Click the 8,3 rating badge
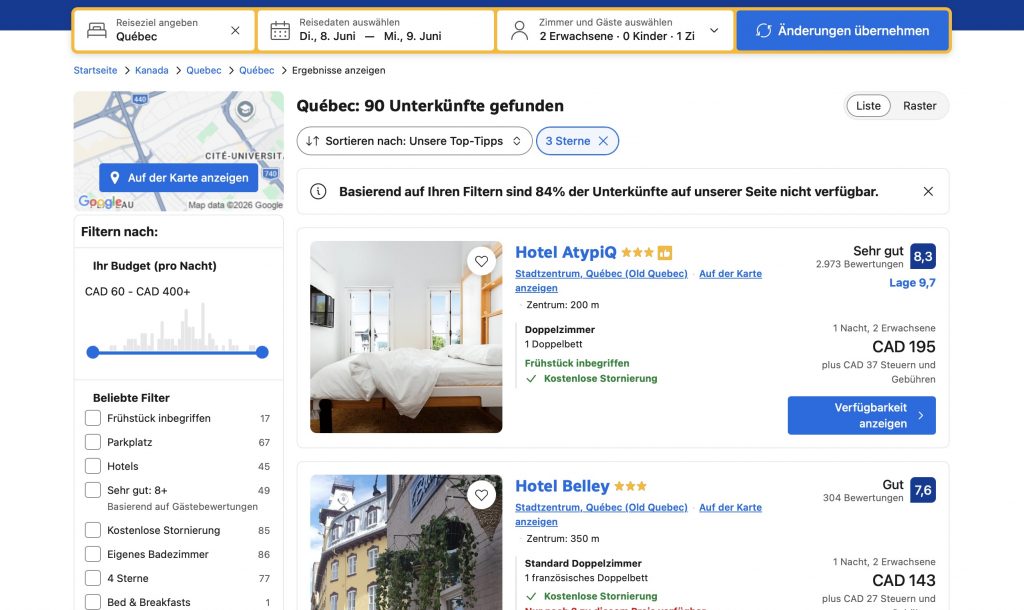1024x610 pixels. (x=923, y=256)
